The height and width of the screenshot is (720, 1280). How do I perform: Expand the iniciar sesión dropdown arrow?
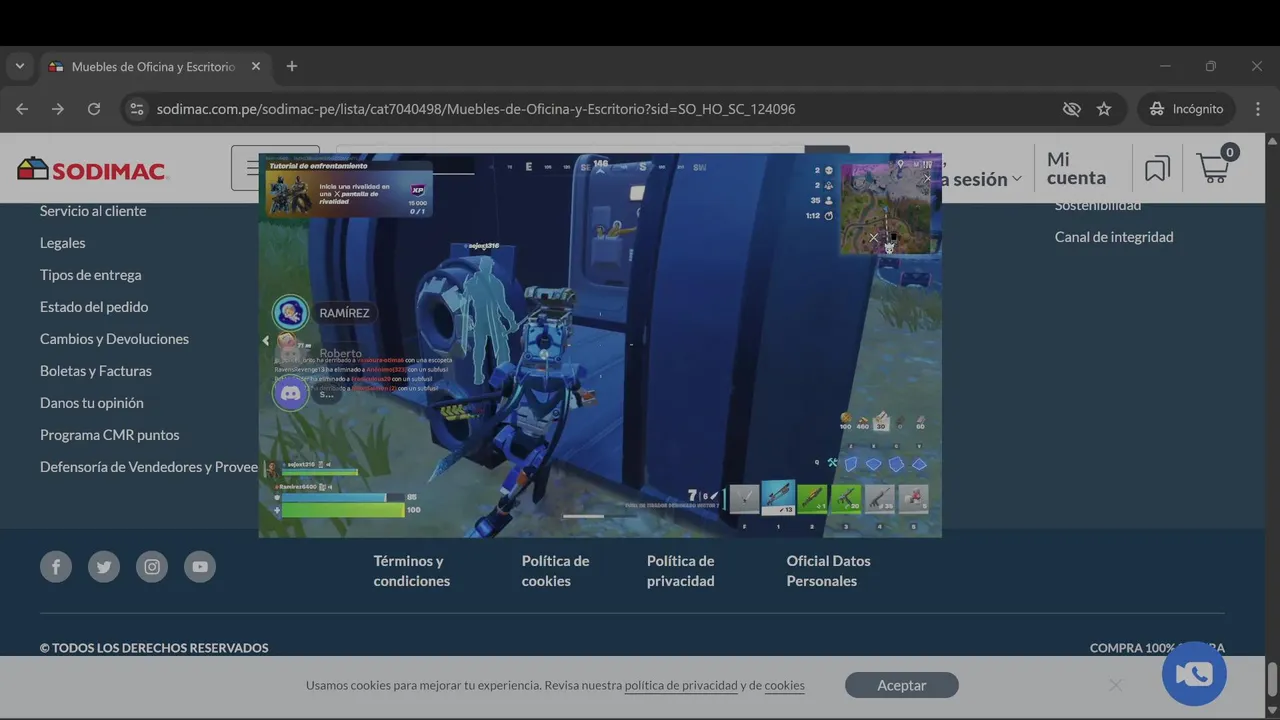coord(1017,179)
